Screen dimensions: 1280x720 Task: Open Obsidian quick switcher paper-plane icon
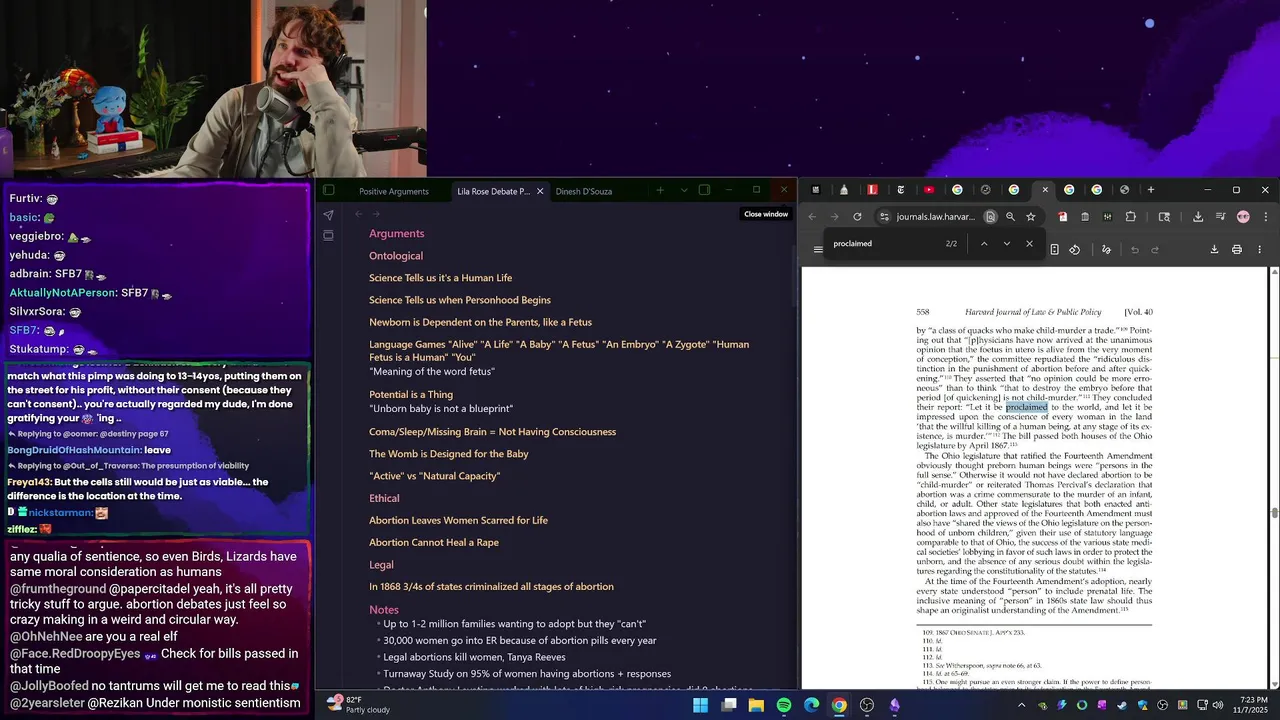coord(328,214)
